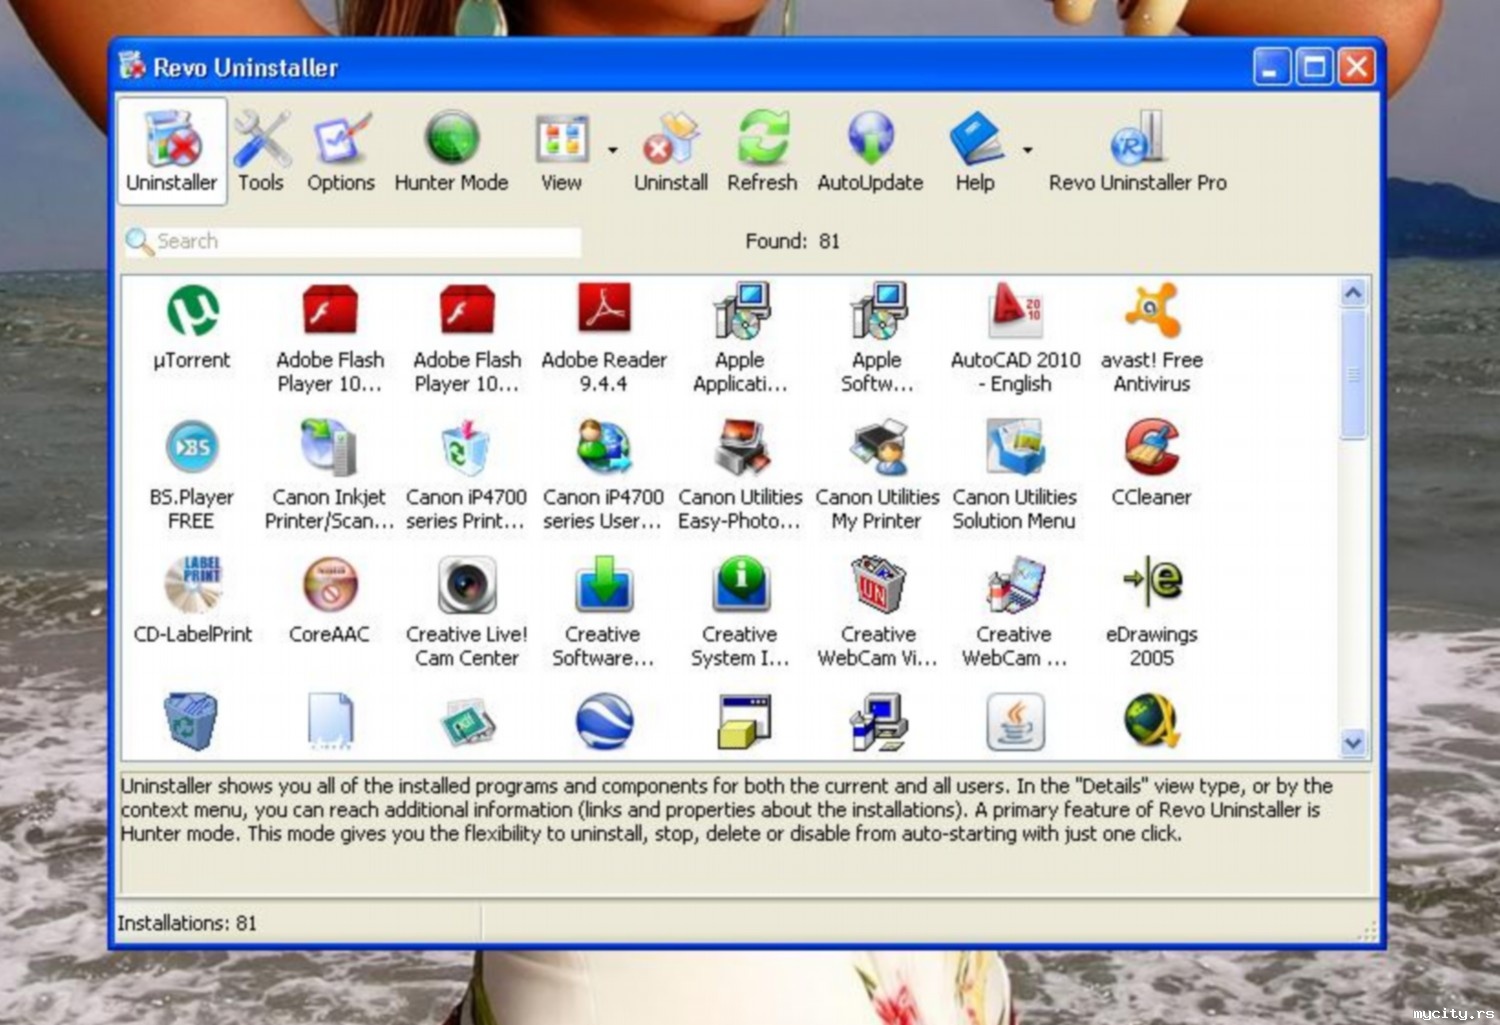The height and width of the screenshot is (1025, 1500).
Task: Refresh the installed programs list
Action: (x=762, y=152)
